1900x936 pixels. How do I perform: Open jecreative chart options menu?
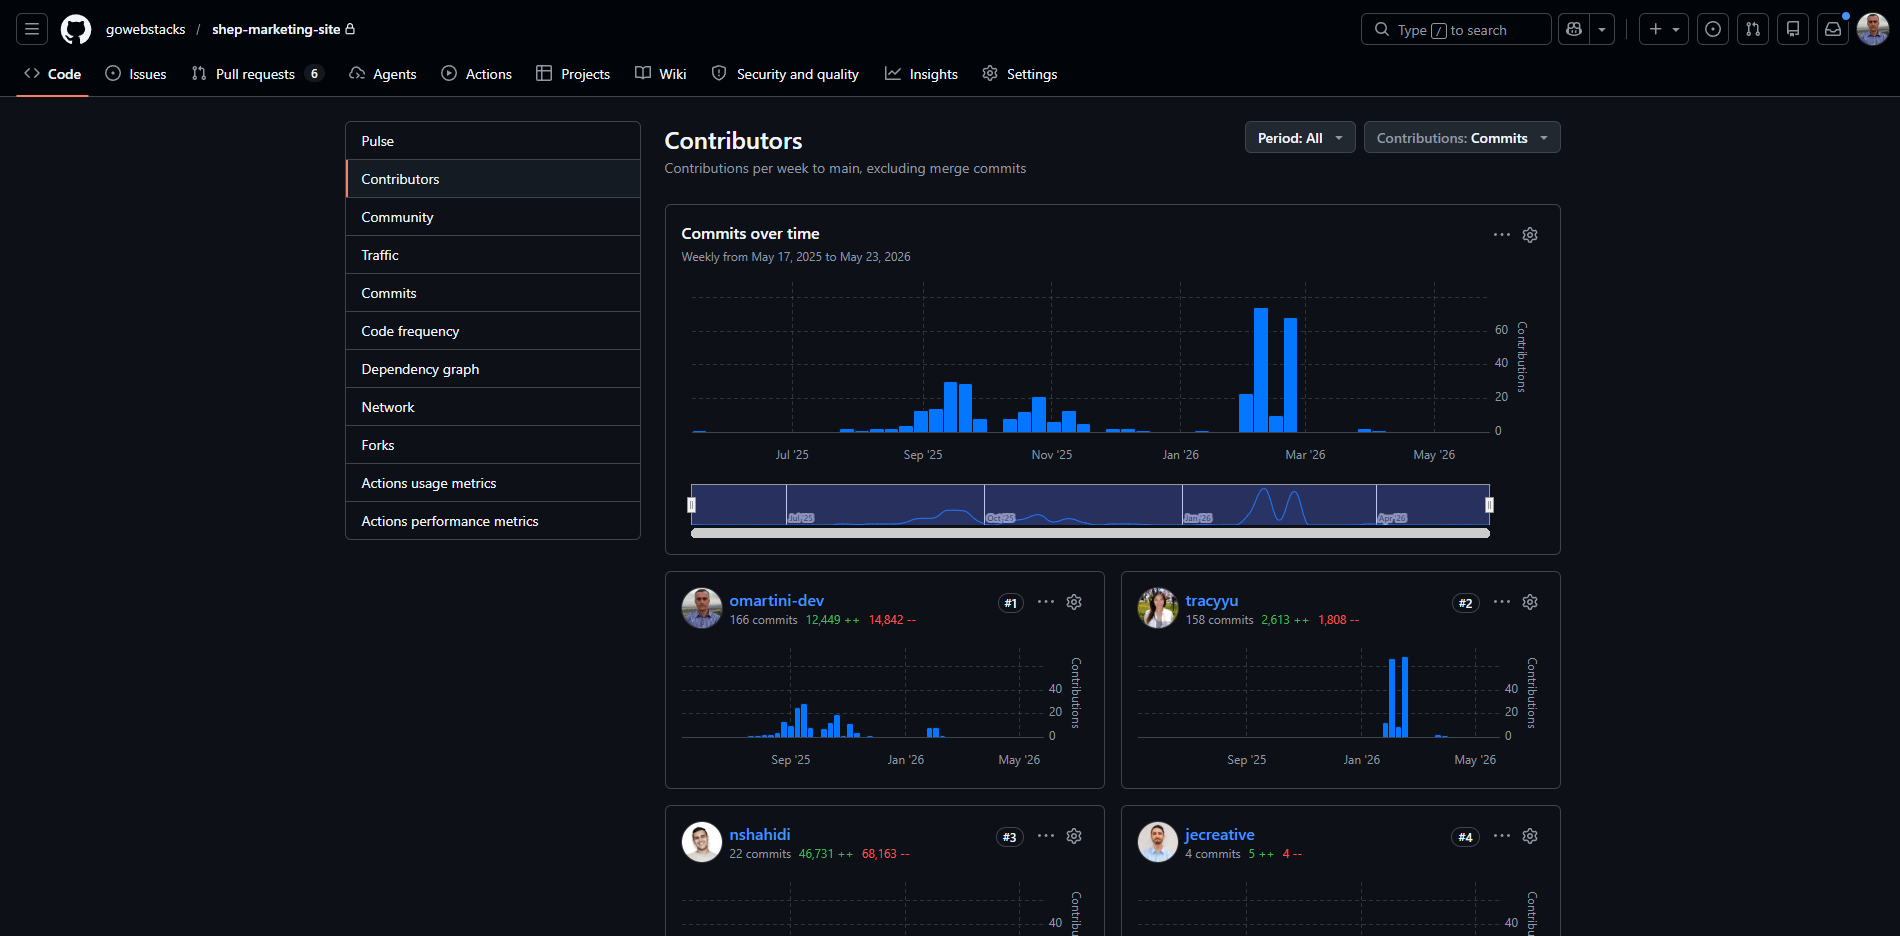click(1502, 836)
